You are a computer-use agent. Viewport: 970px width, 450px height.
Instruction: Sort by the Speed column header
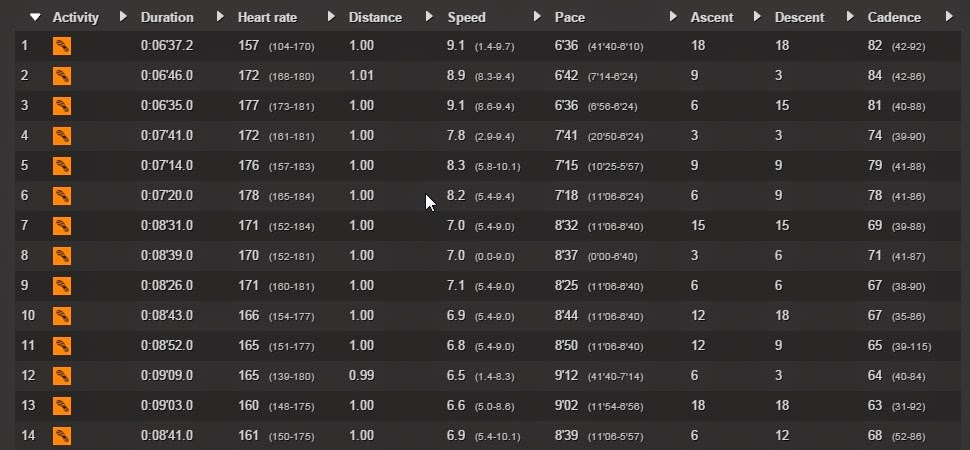(x=466, y=18)
